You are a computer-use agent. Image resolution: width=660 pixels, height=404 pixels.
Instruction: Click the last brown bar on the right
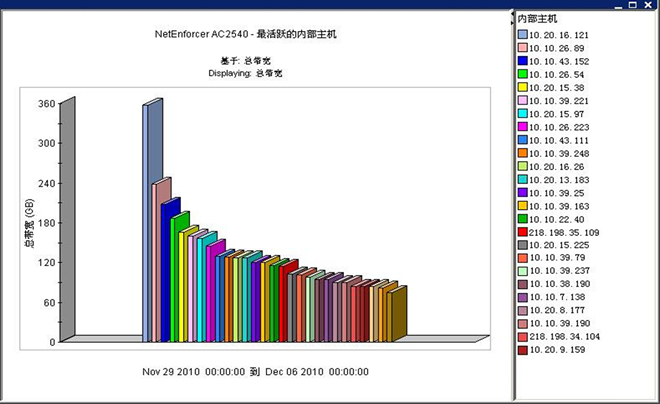tap(397, 315)
